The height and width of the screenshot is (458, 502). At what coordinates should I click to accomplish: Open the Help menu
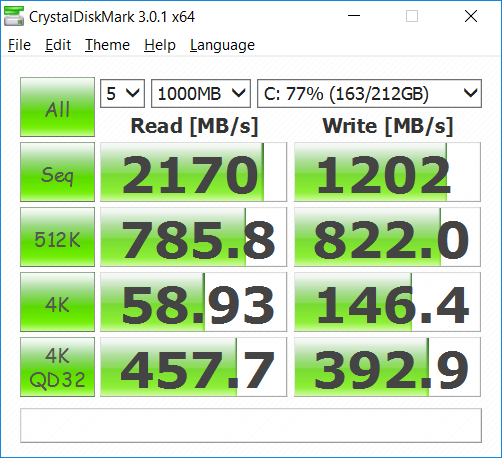[x=160, y=45]
